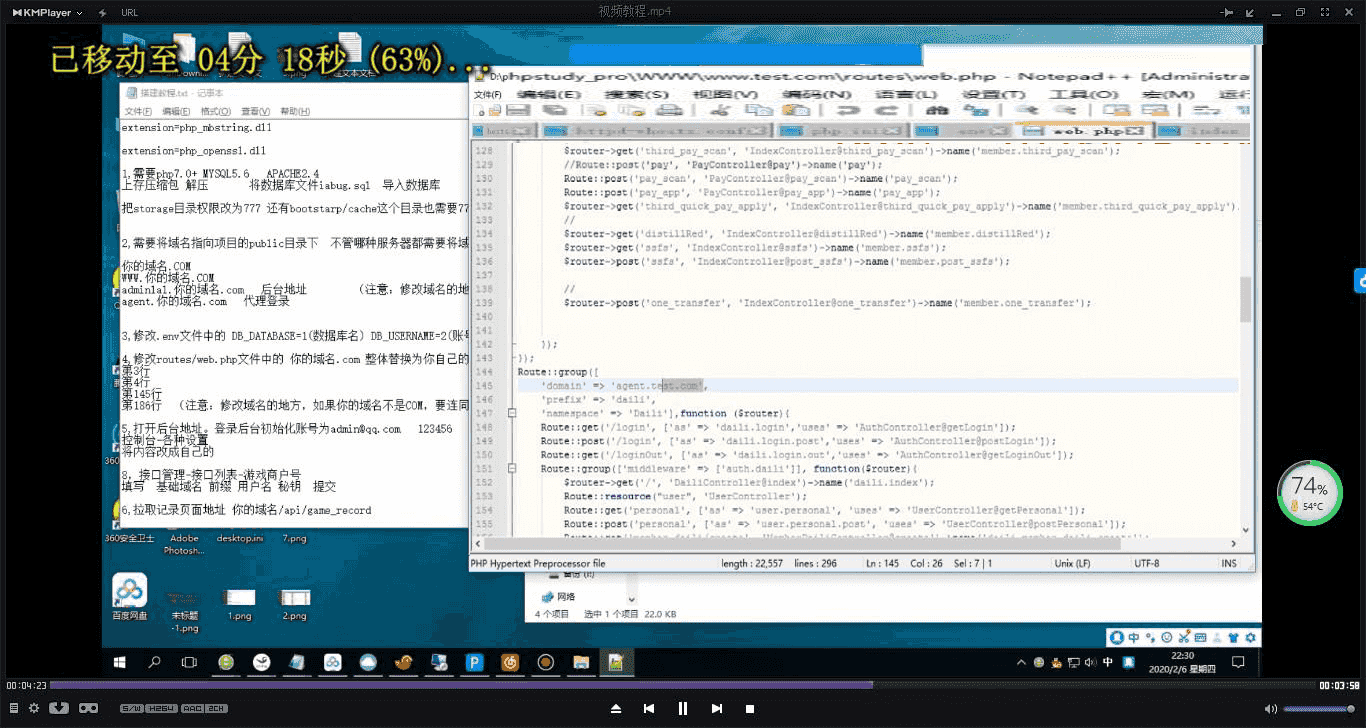Click the 74% memory monitor widget
The width and height of the screenshot is (1366, 728).
click(1310, 493)
